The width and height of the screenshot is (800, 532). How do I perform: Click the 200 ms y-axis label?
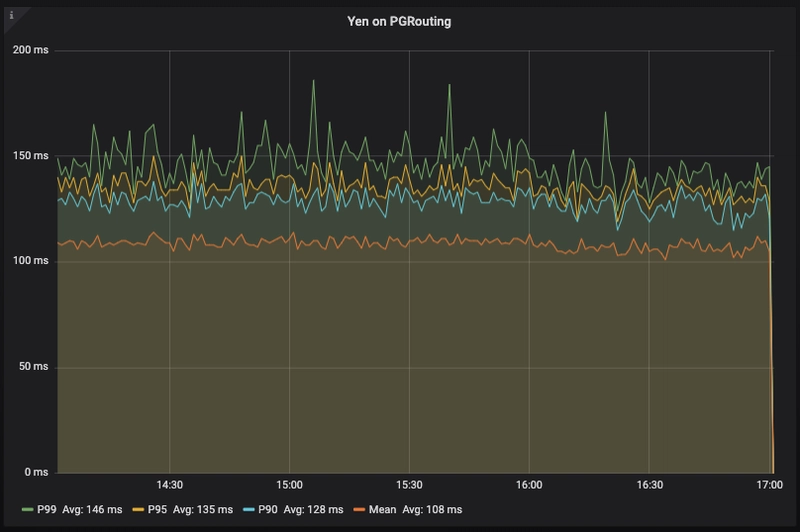[28, 50]
